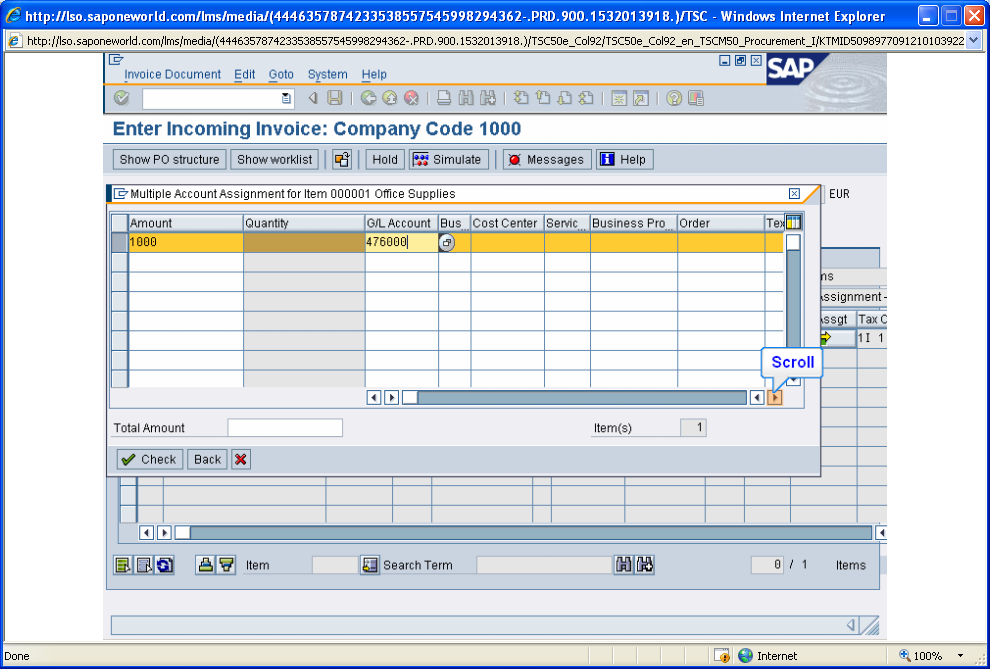Click the dialog horizontal scrollbar track

581,398
